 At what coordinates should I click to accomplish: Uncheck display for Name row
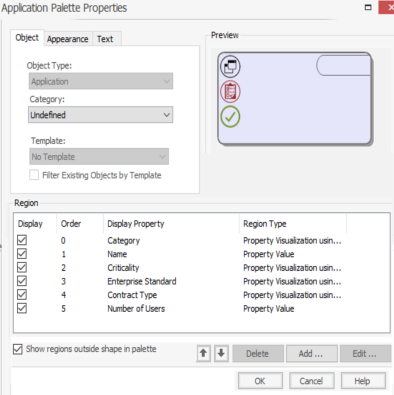22,254
